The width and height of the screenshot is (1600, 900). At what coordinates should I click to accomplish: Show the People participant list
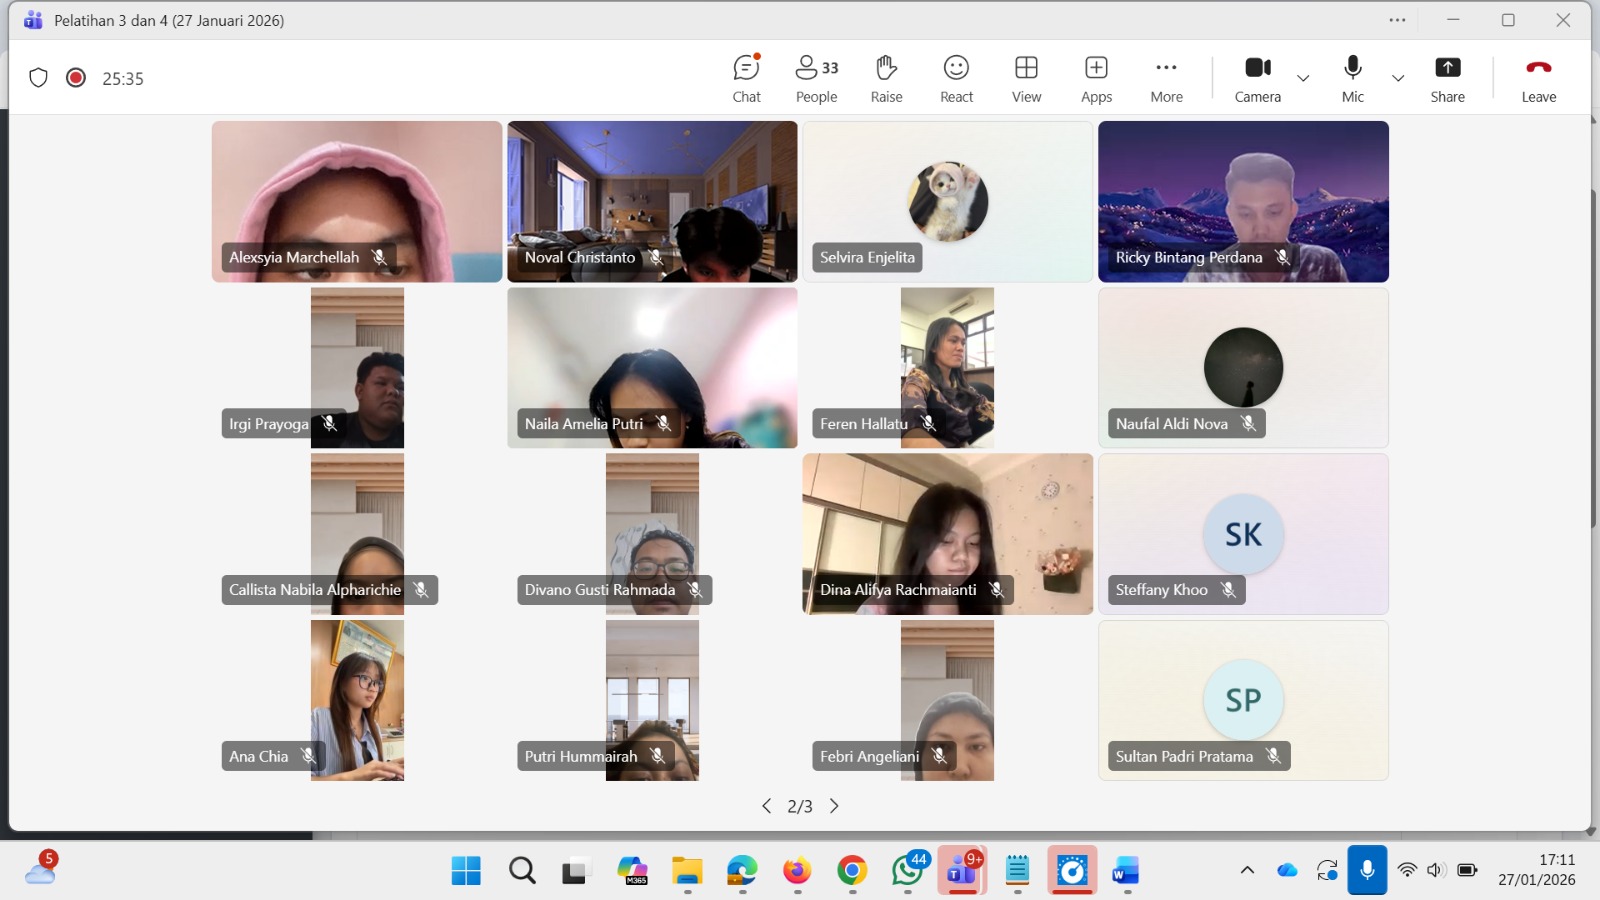coord(816,78)
